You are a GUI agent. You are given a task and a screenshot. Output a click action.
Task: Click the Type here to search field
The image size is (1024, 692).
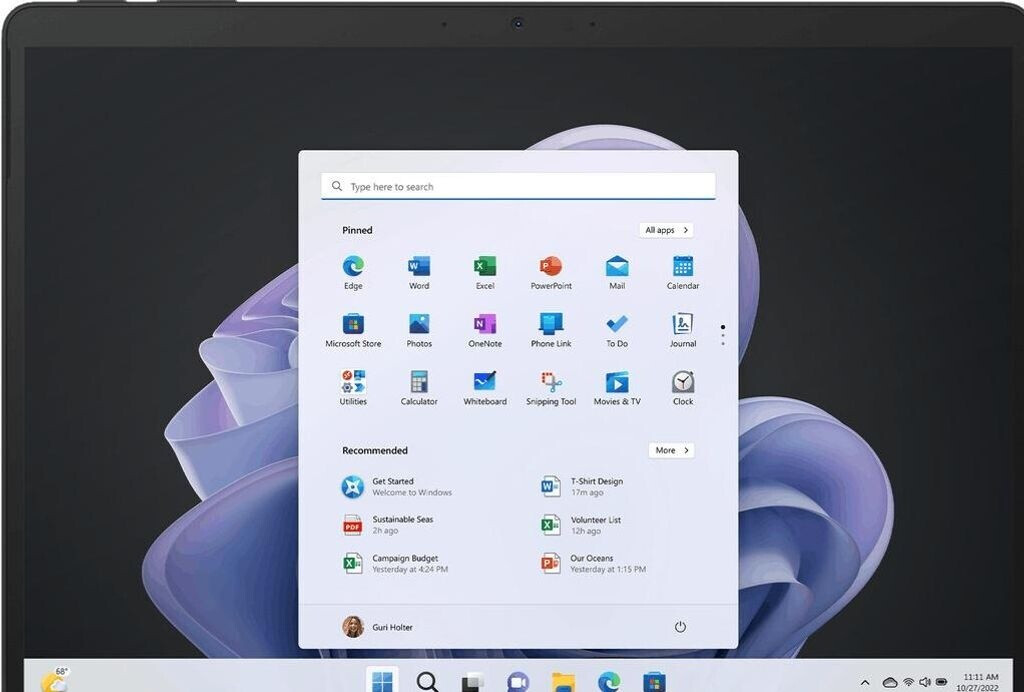[518, 187]
